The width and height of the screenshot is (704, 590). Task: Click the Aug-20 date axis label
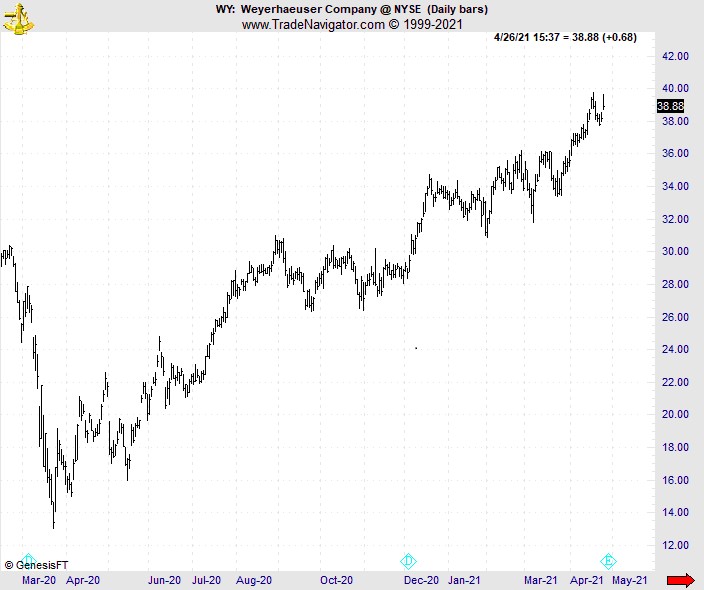[254, 580]
